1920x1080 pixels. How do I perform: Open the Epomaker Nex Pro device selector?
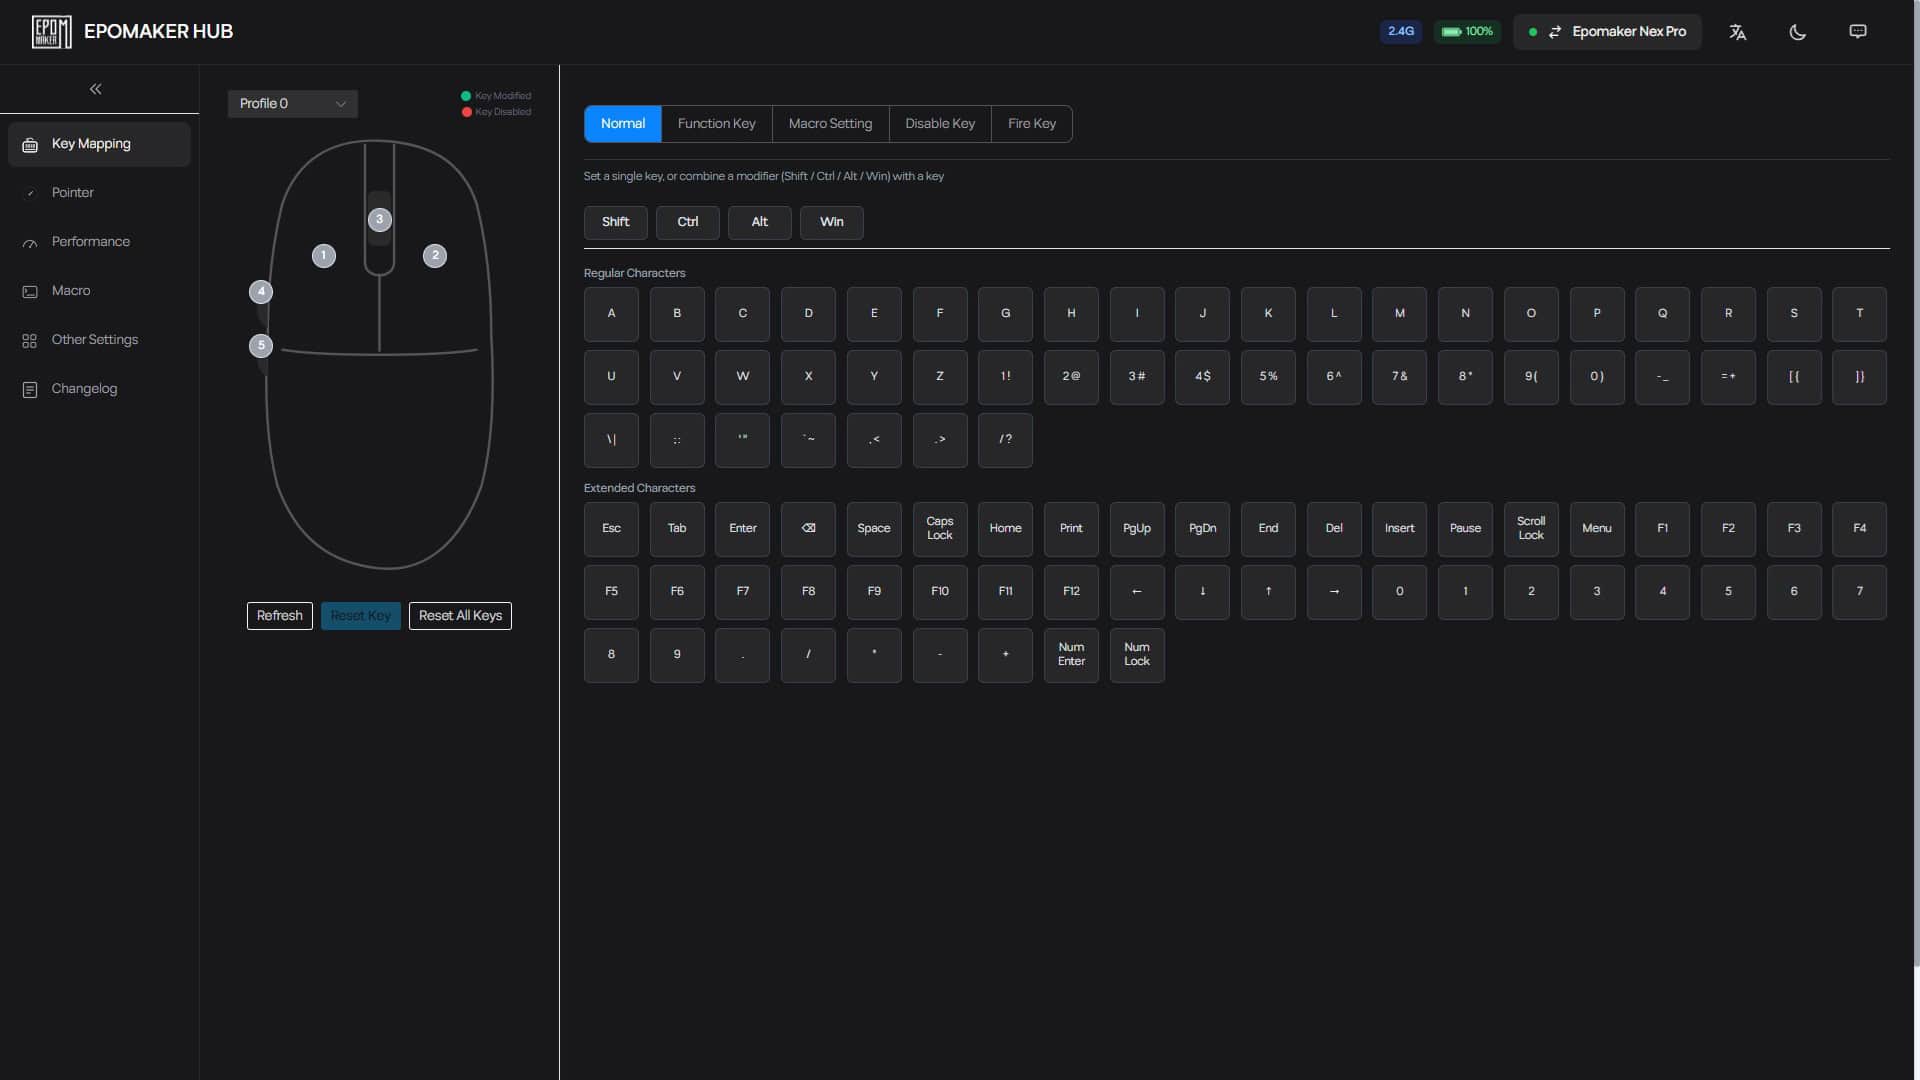click(x=1607, y=32)
